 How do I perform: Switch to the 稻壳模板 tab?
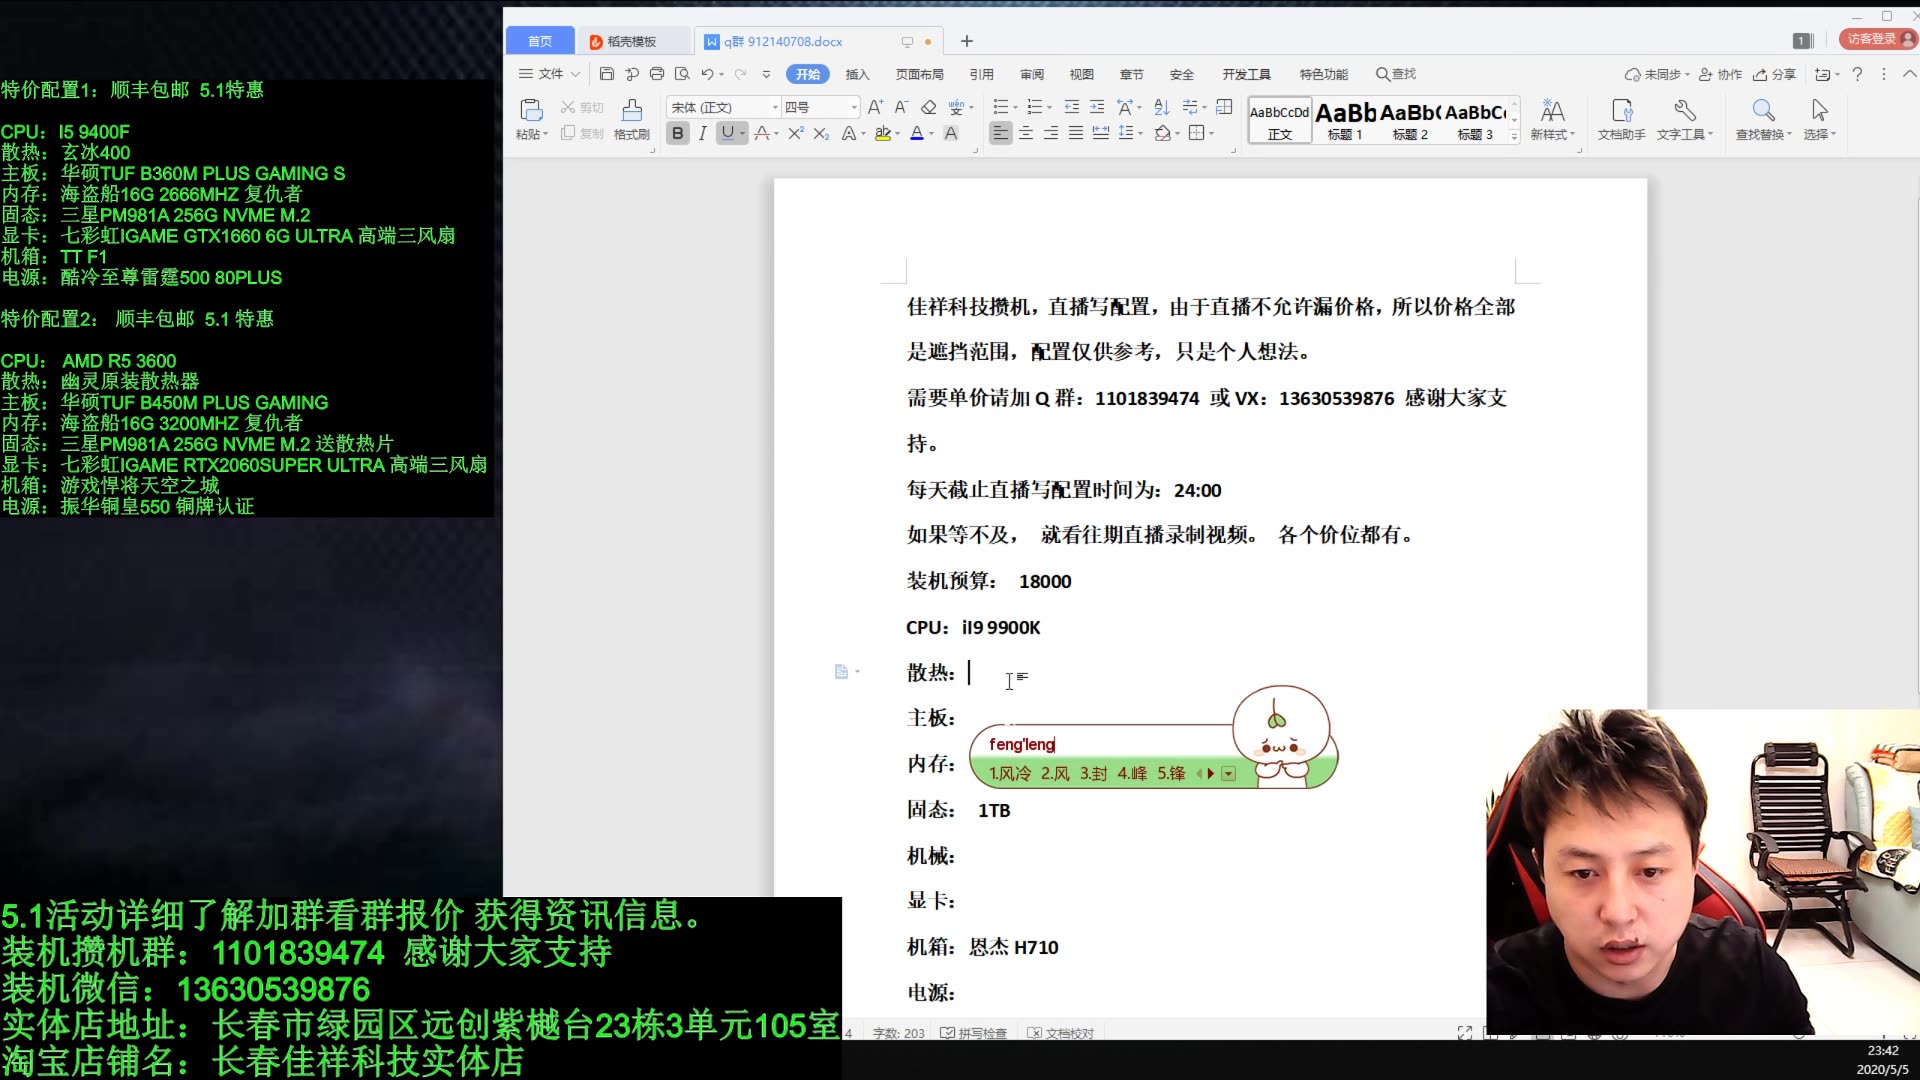[633, 41]
